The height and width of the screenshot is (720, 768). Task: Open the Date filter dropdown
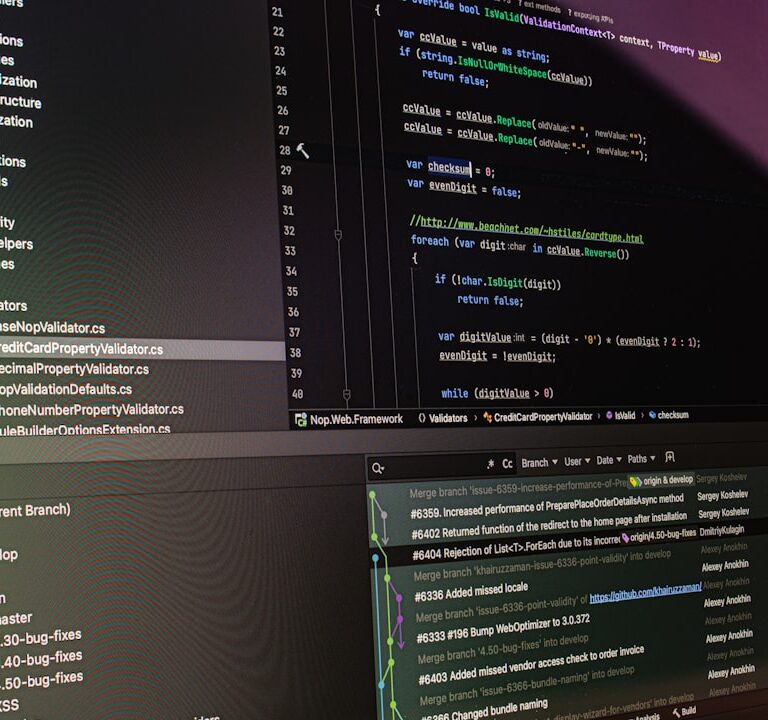[609, 460]
